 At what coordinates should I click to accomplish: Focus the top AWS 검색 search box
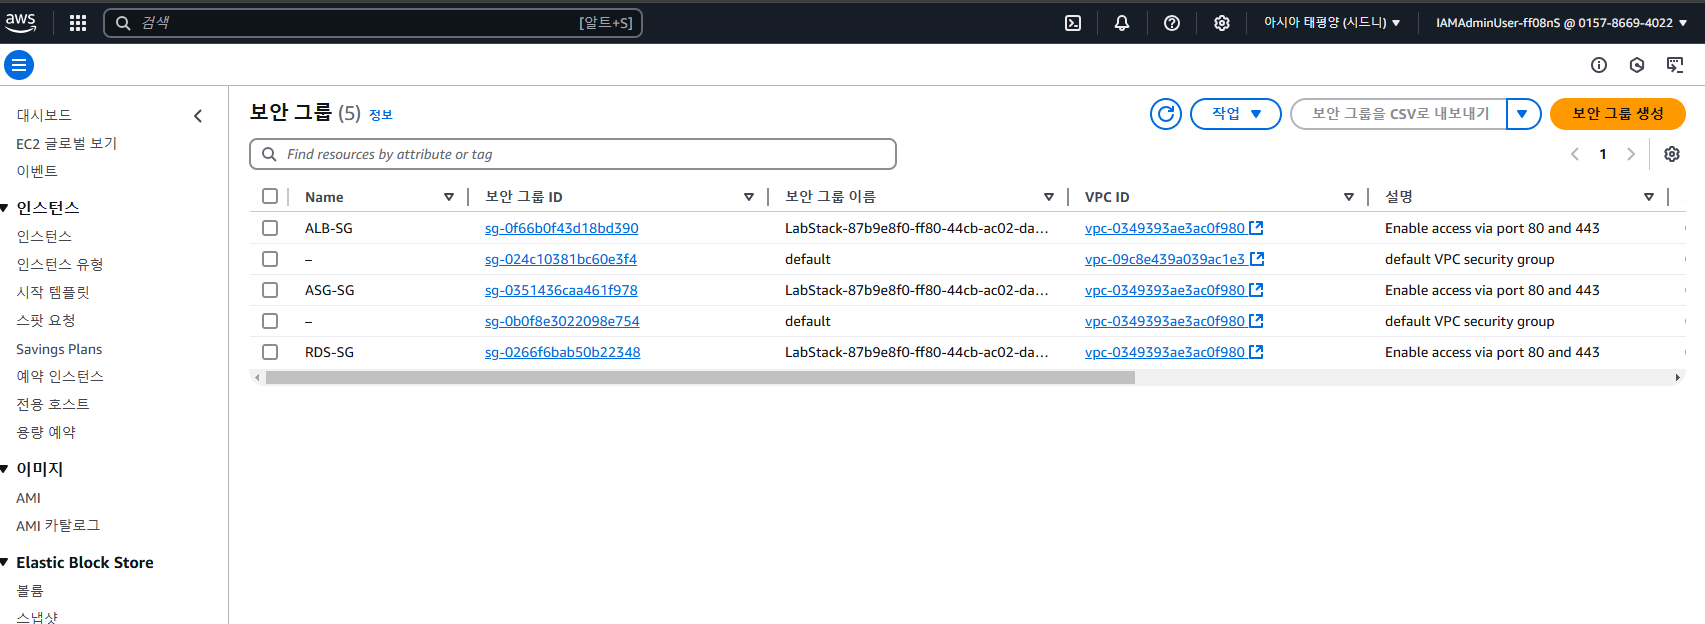(x=373, y=23)
